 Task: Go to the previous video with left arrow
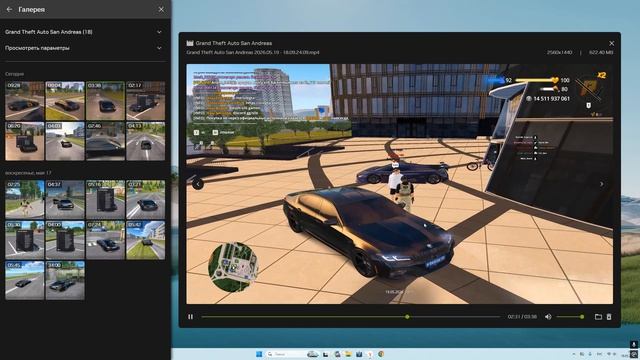tap(198, 184)
